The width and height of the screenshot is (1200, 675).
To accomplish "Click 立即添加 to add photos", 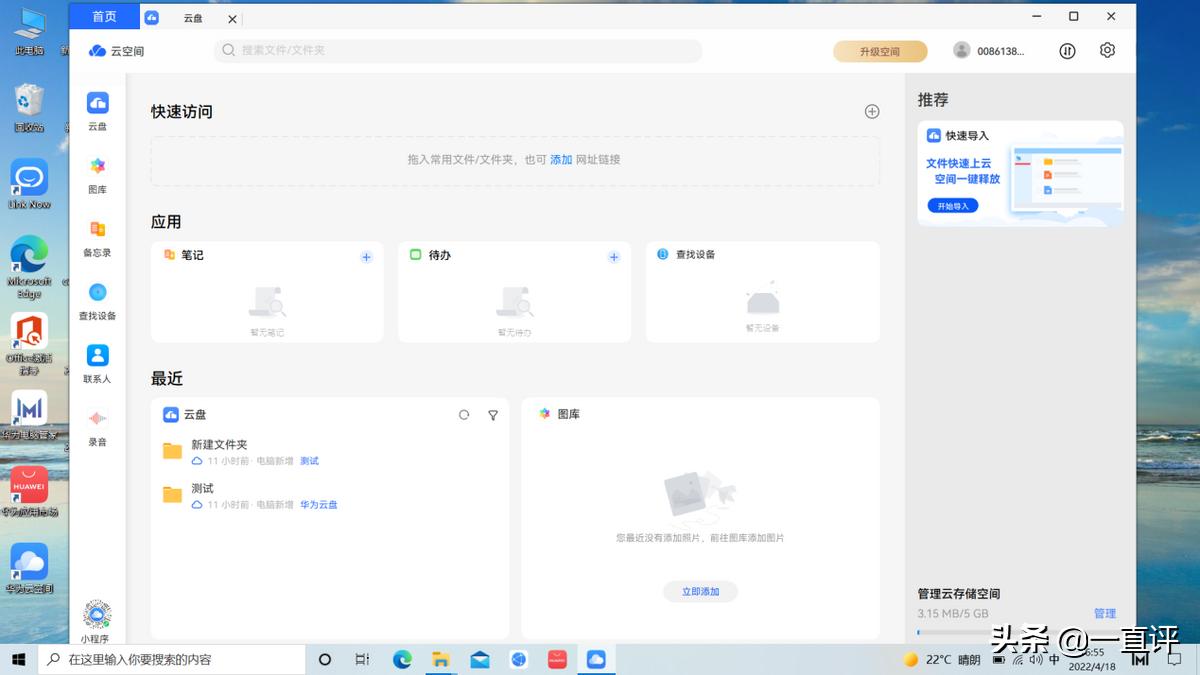I will click(699, 591).
